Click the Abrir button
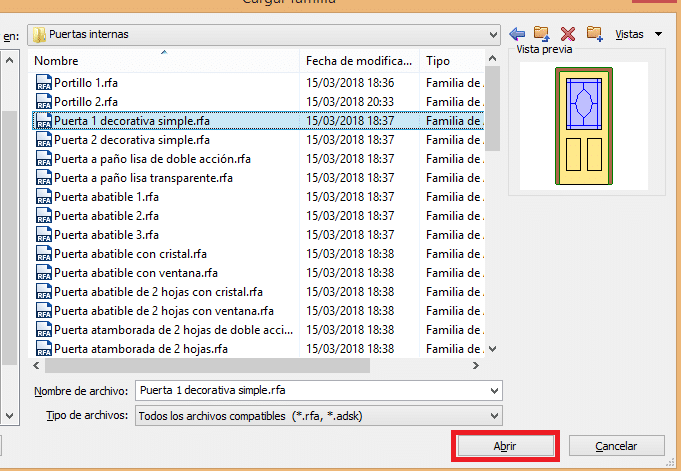Screen dimensions: 681x471 504,446
